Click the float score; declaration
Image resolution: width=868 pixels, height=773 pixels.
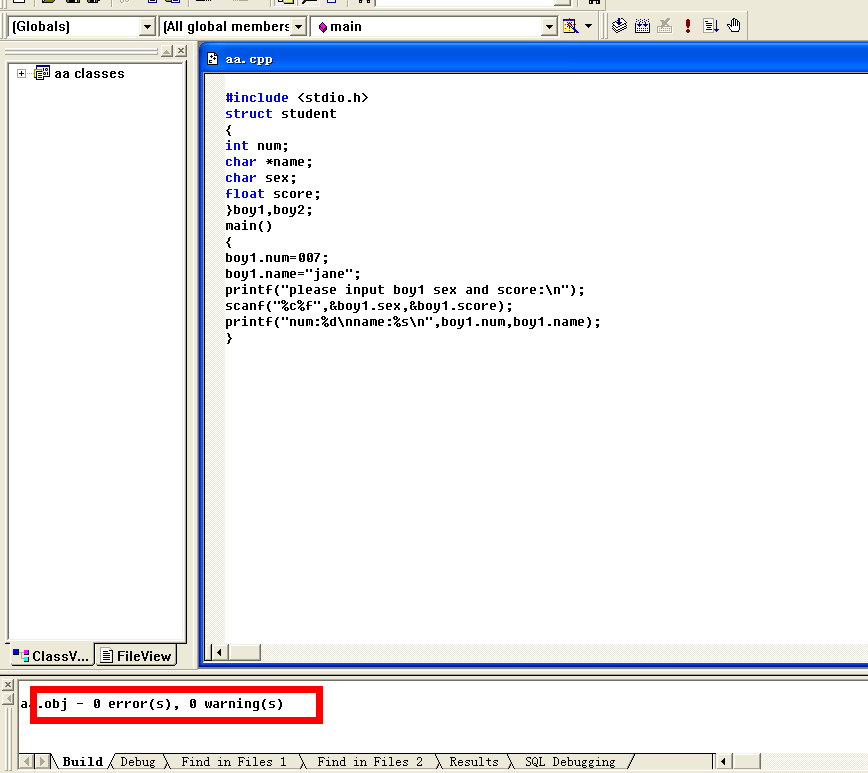pos(273,194)
